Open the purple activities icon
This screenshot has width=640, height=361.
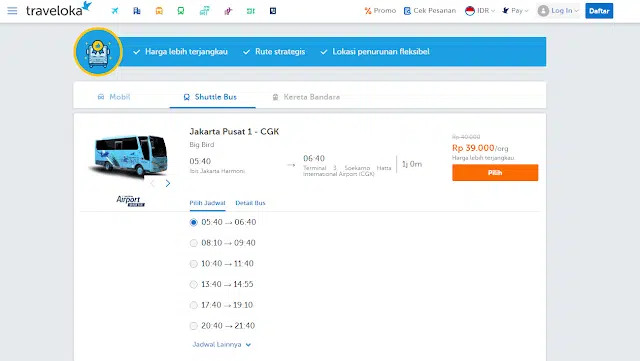click(228, 11)
